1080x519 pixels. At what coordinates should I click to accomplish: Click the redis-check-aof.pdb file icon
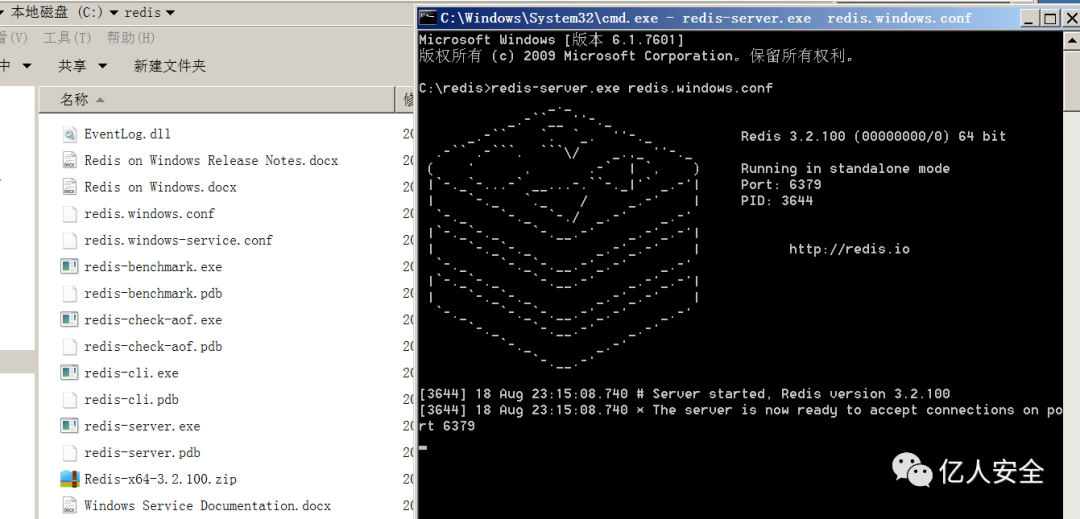69,346
